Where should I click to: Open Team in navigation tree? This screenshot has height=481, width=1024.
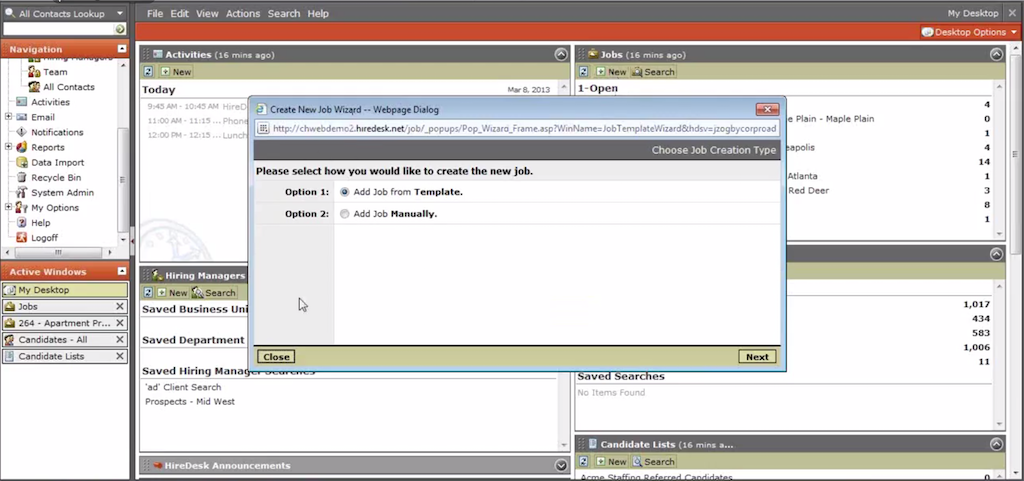[x=55, y=72]
